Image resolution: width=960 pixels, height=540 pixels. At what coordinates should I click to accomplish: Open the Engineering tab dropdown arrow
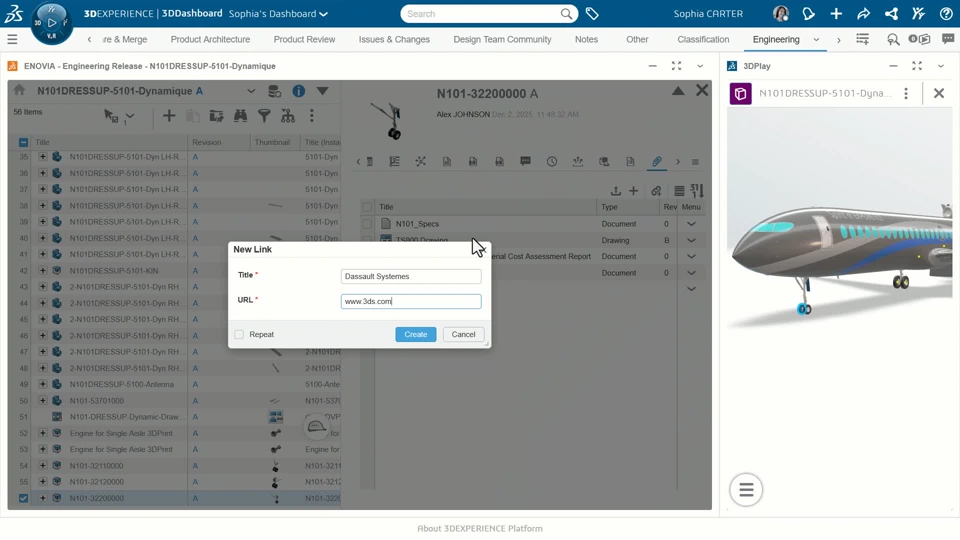(x=816, y=39)
